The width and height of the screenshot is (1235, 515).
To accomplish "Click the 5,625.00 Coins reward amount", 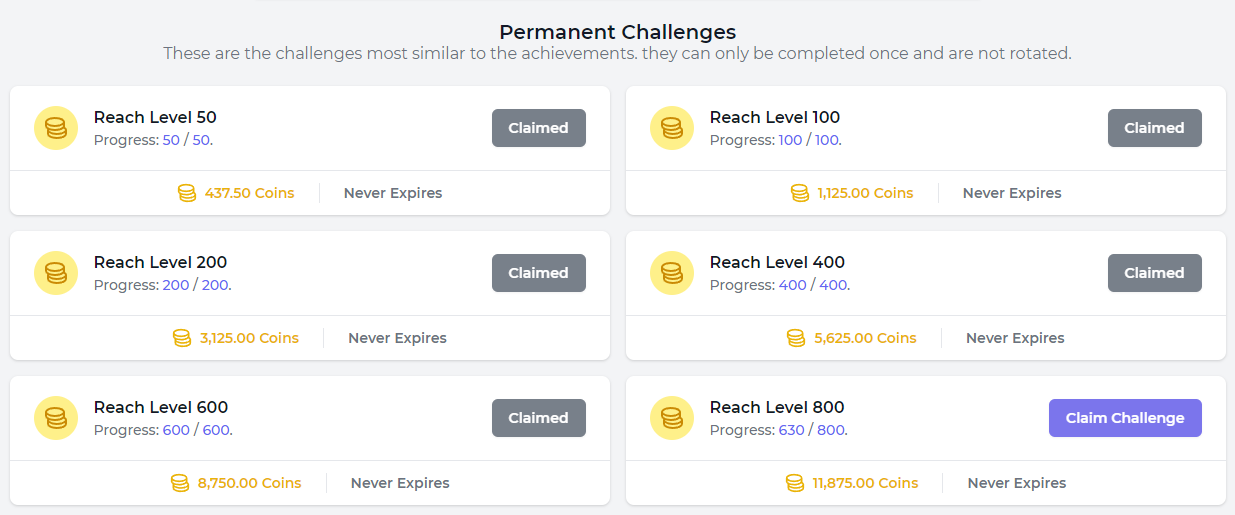I will pos(865,338).
